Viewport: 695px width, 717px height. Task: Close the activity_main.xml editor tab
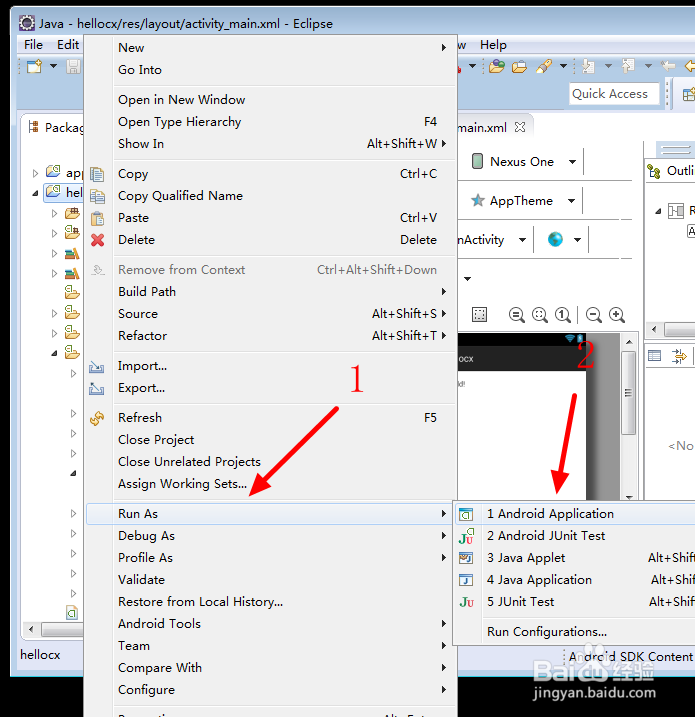tap(520, 127)
